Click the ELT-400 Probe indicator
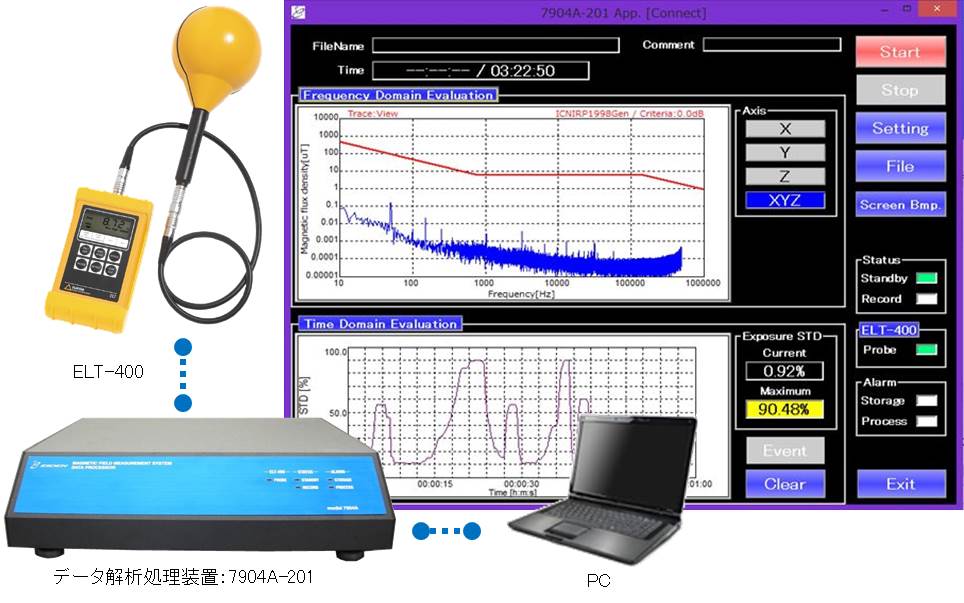This screenshot has width=964, height=603. point(929,350)
